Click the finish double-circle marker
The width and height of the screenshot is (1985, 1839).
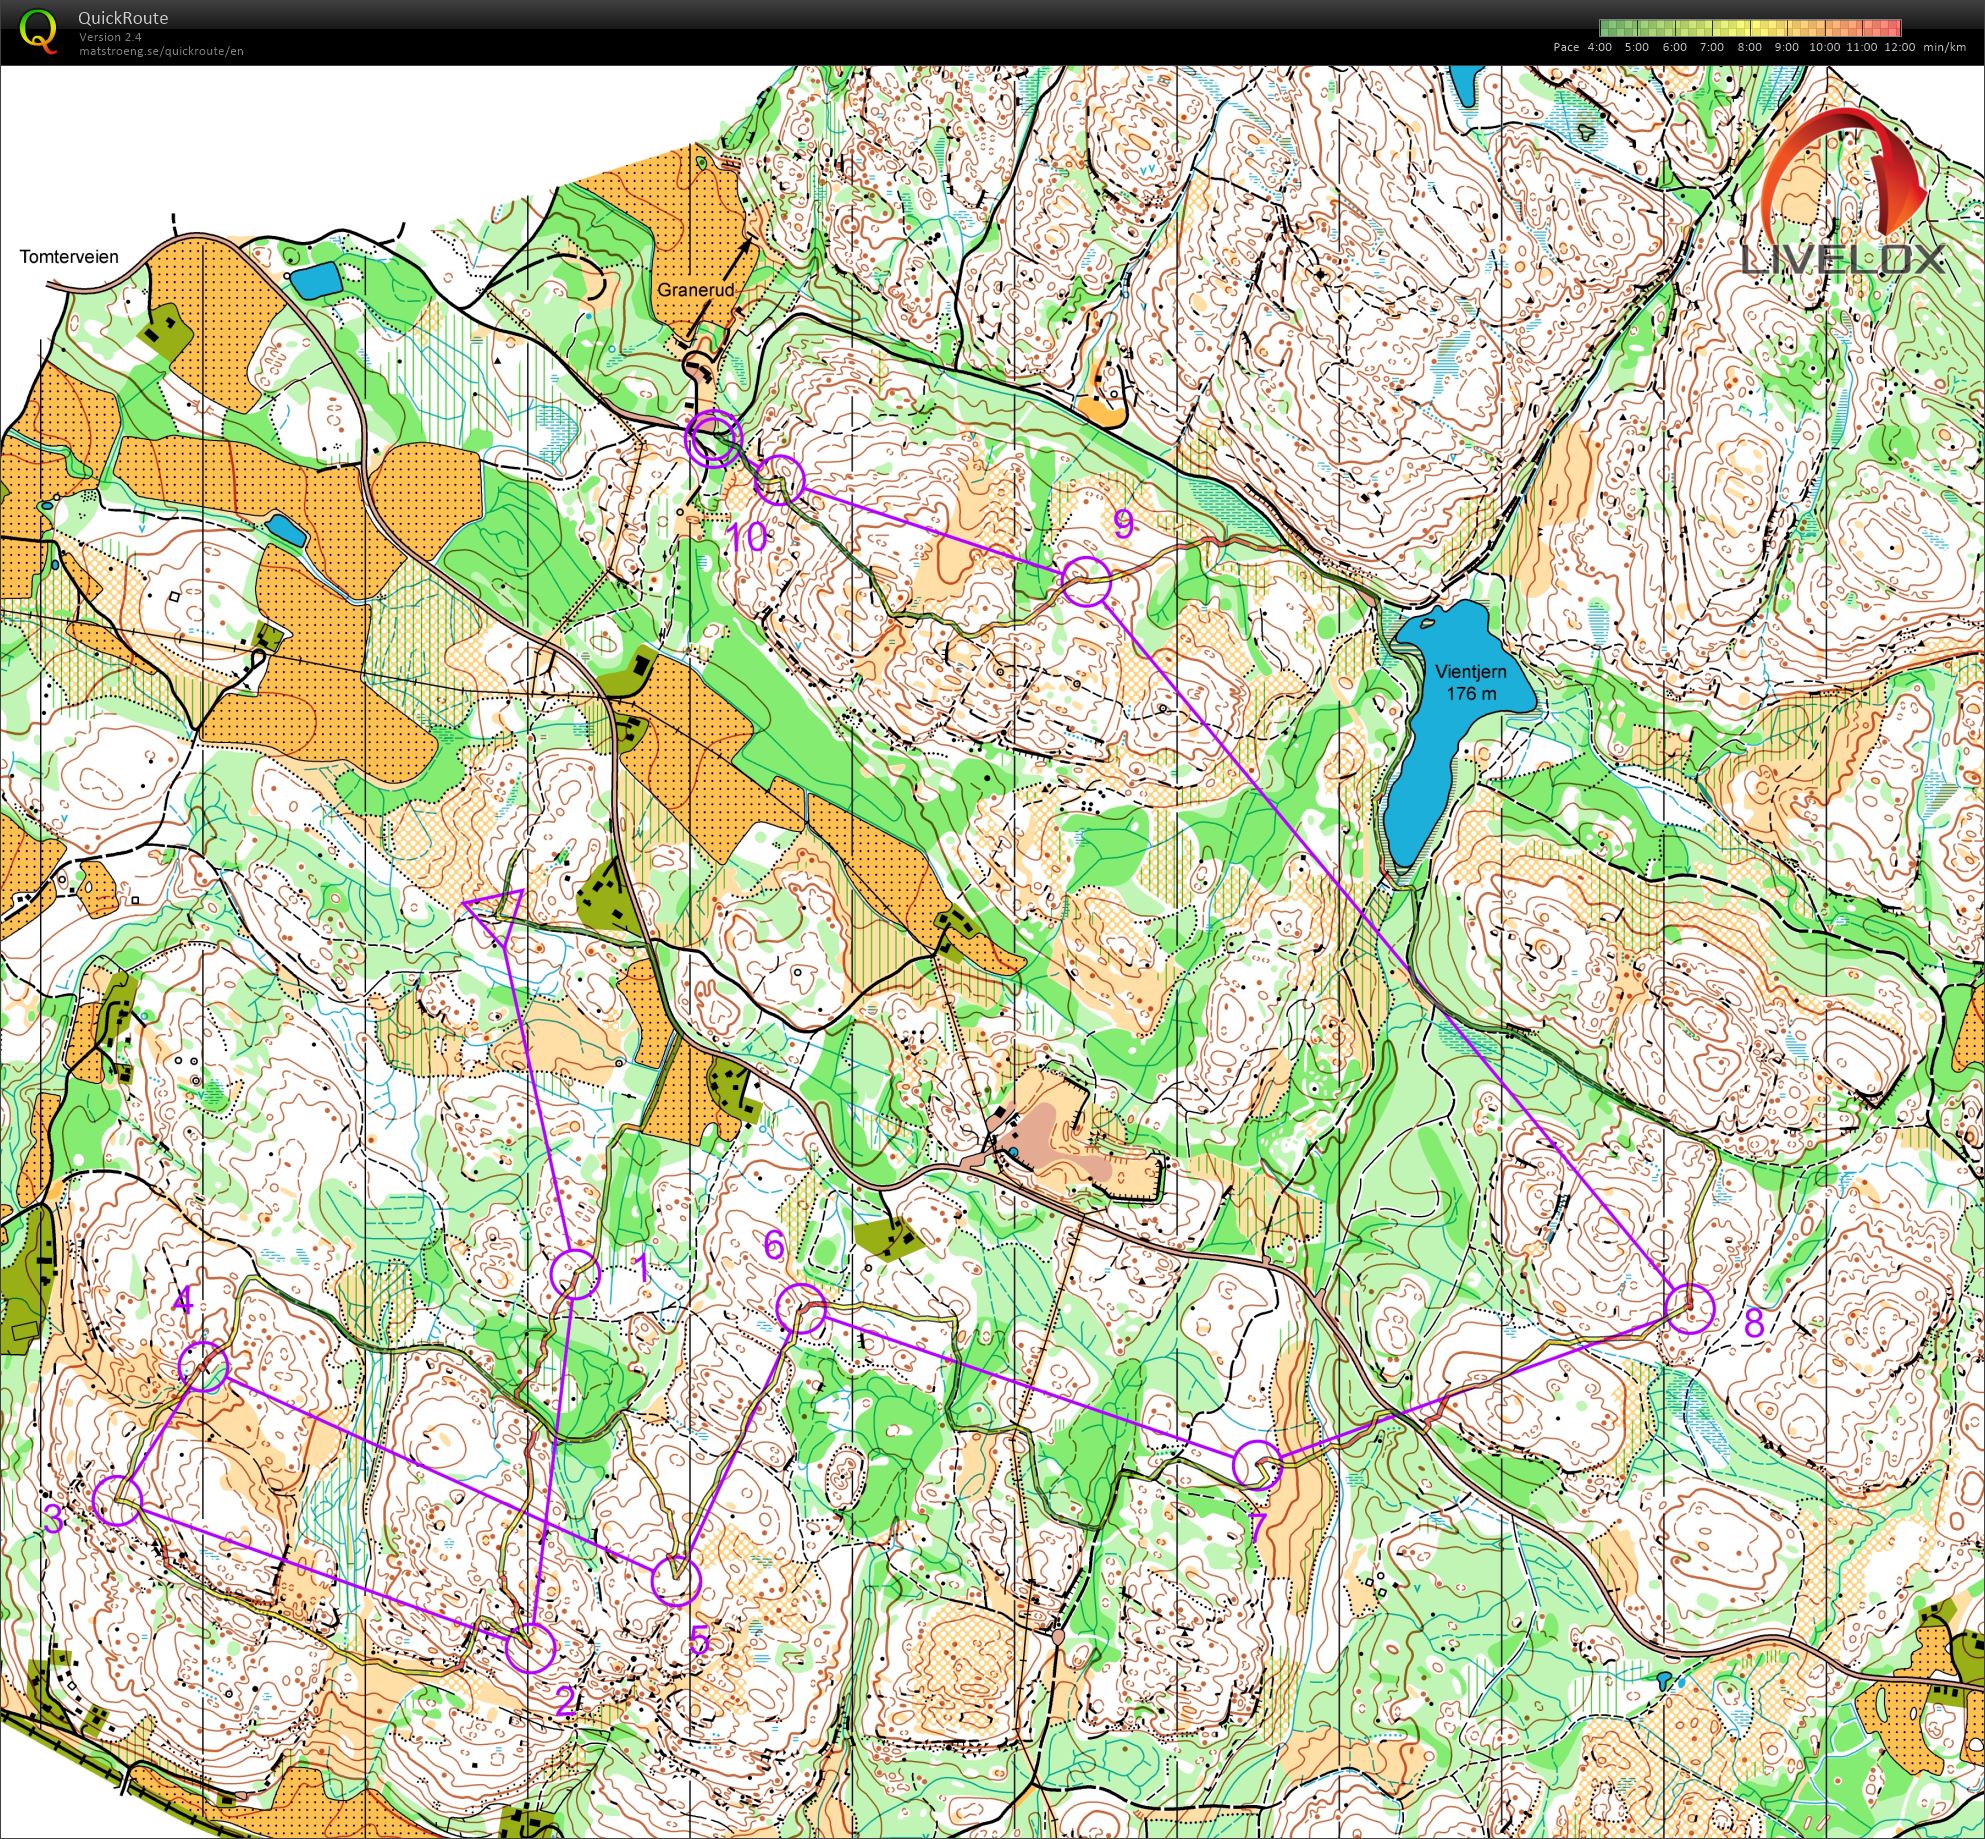tap(713, 438)
